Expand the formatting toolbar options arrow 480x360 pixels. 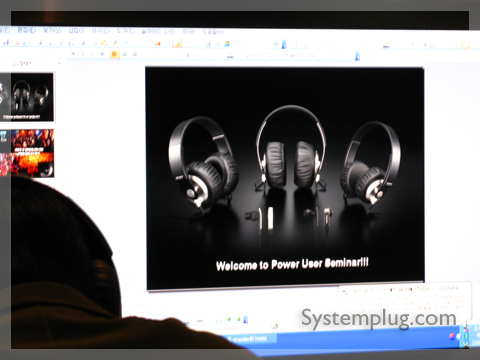357,56
